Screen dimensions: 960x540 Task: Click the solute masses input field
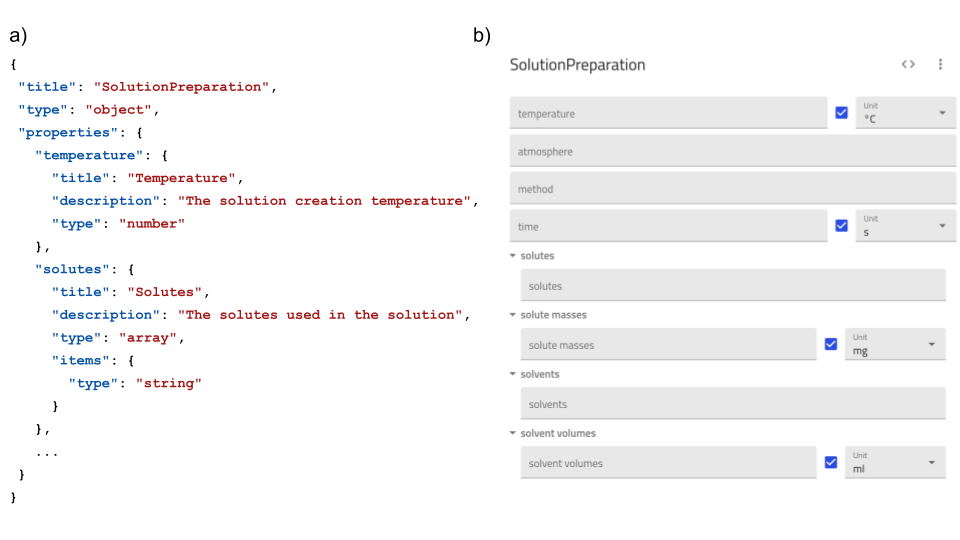(668, 345)
